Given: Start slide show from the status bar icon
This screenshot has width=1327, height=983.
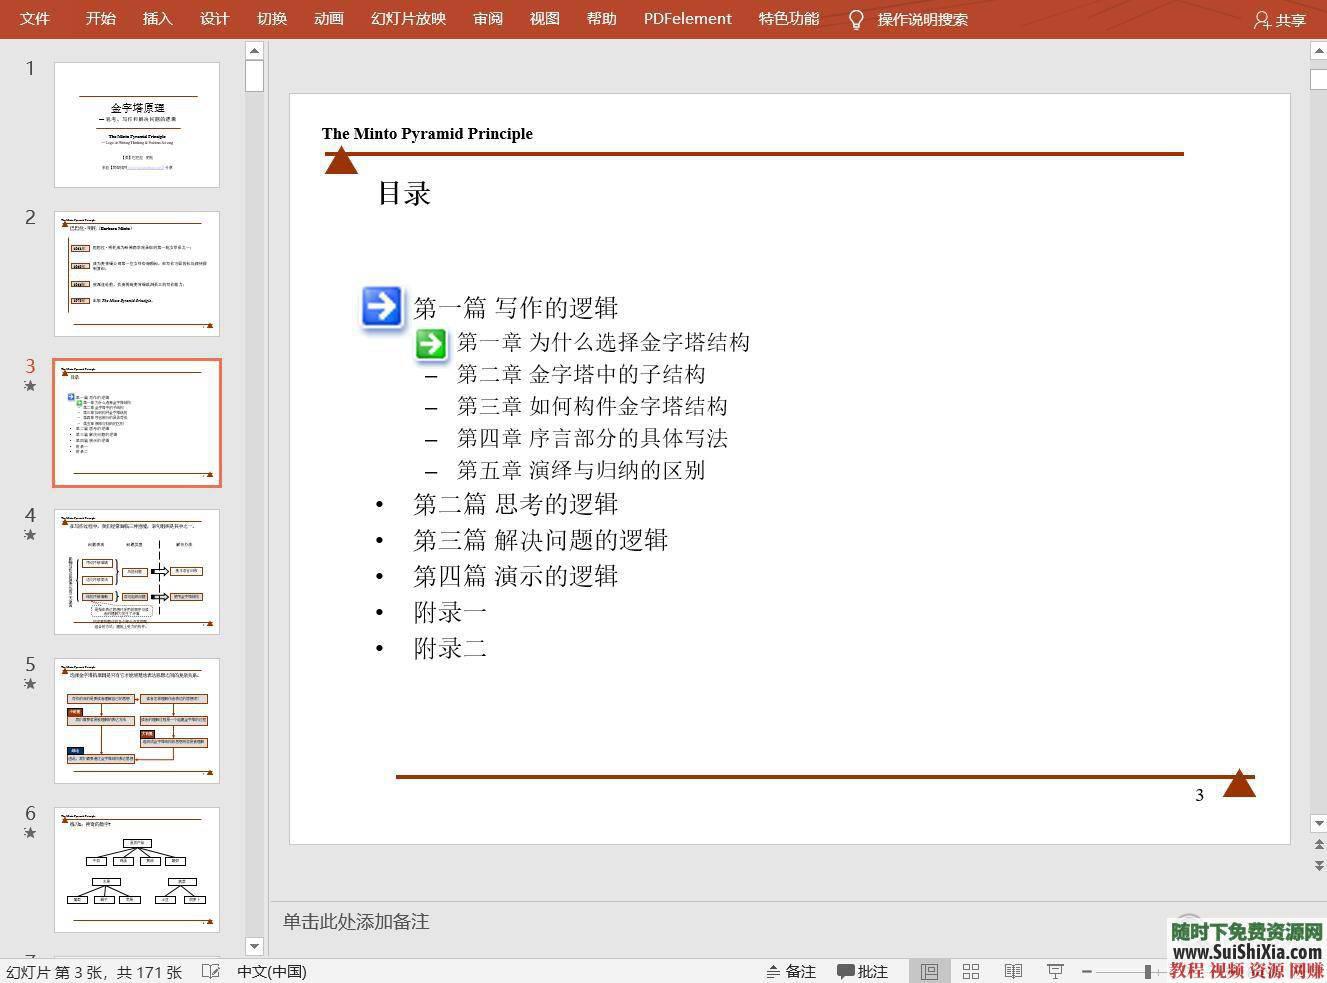Looking at the screenshot, I should point(1054,971).
